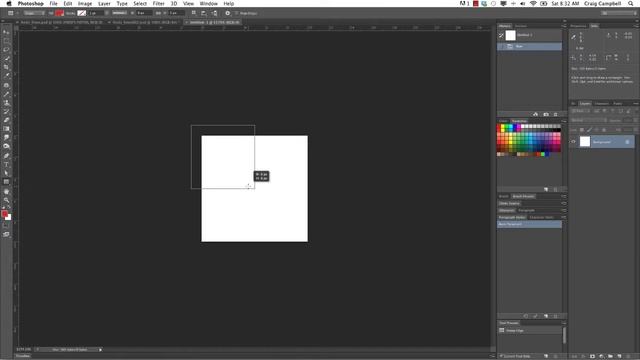640x360 pixels.
Task: Open the path operations icon in options bar
Action: [194, 13]
